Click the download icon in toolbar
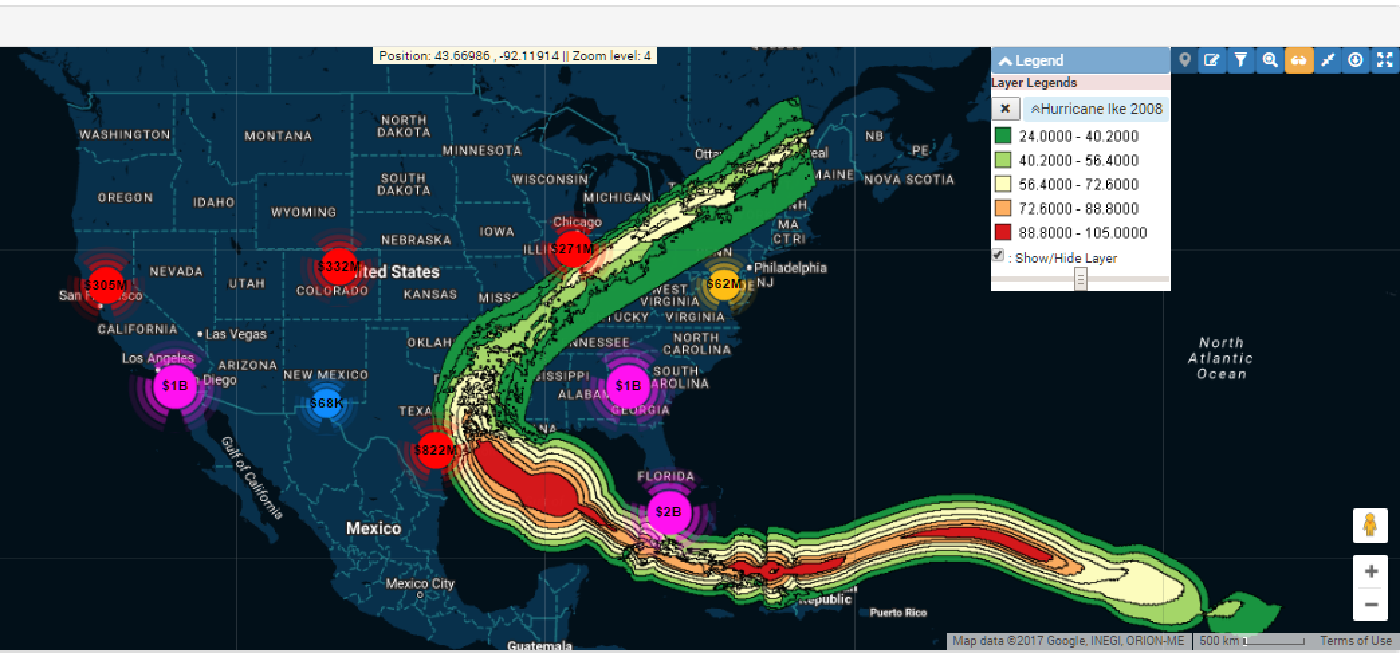The width and height of the screenshot is (1400, 653). click(x=1356, y=60)
